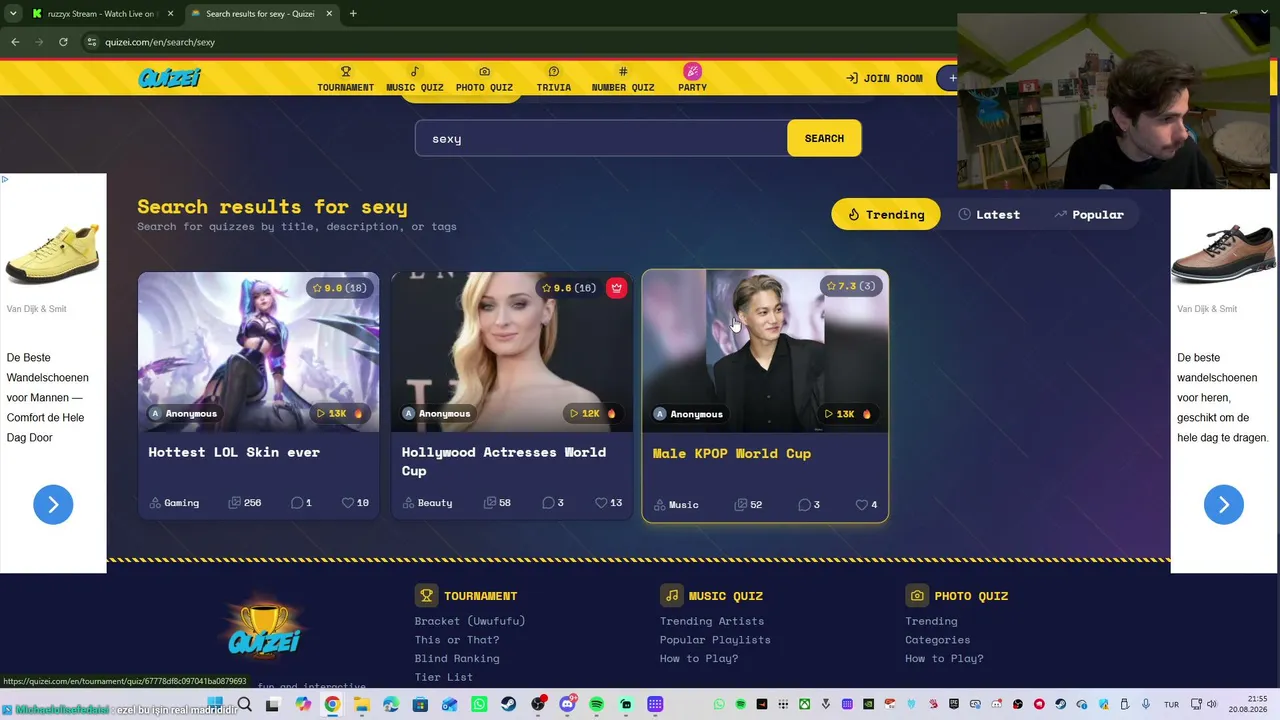Screen dimensions: 1280x720
Task: Advance the left shoe ad with its arrow
Action: pos(53,505)
